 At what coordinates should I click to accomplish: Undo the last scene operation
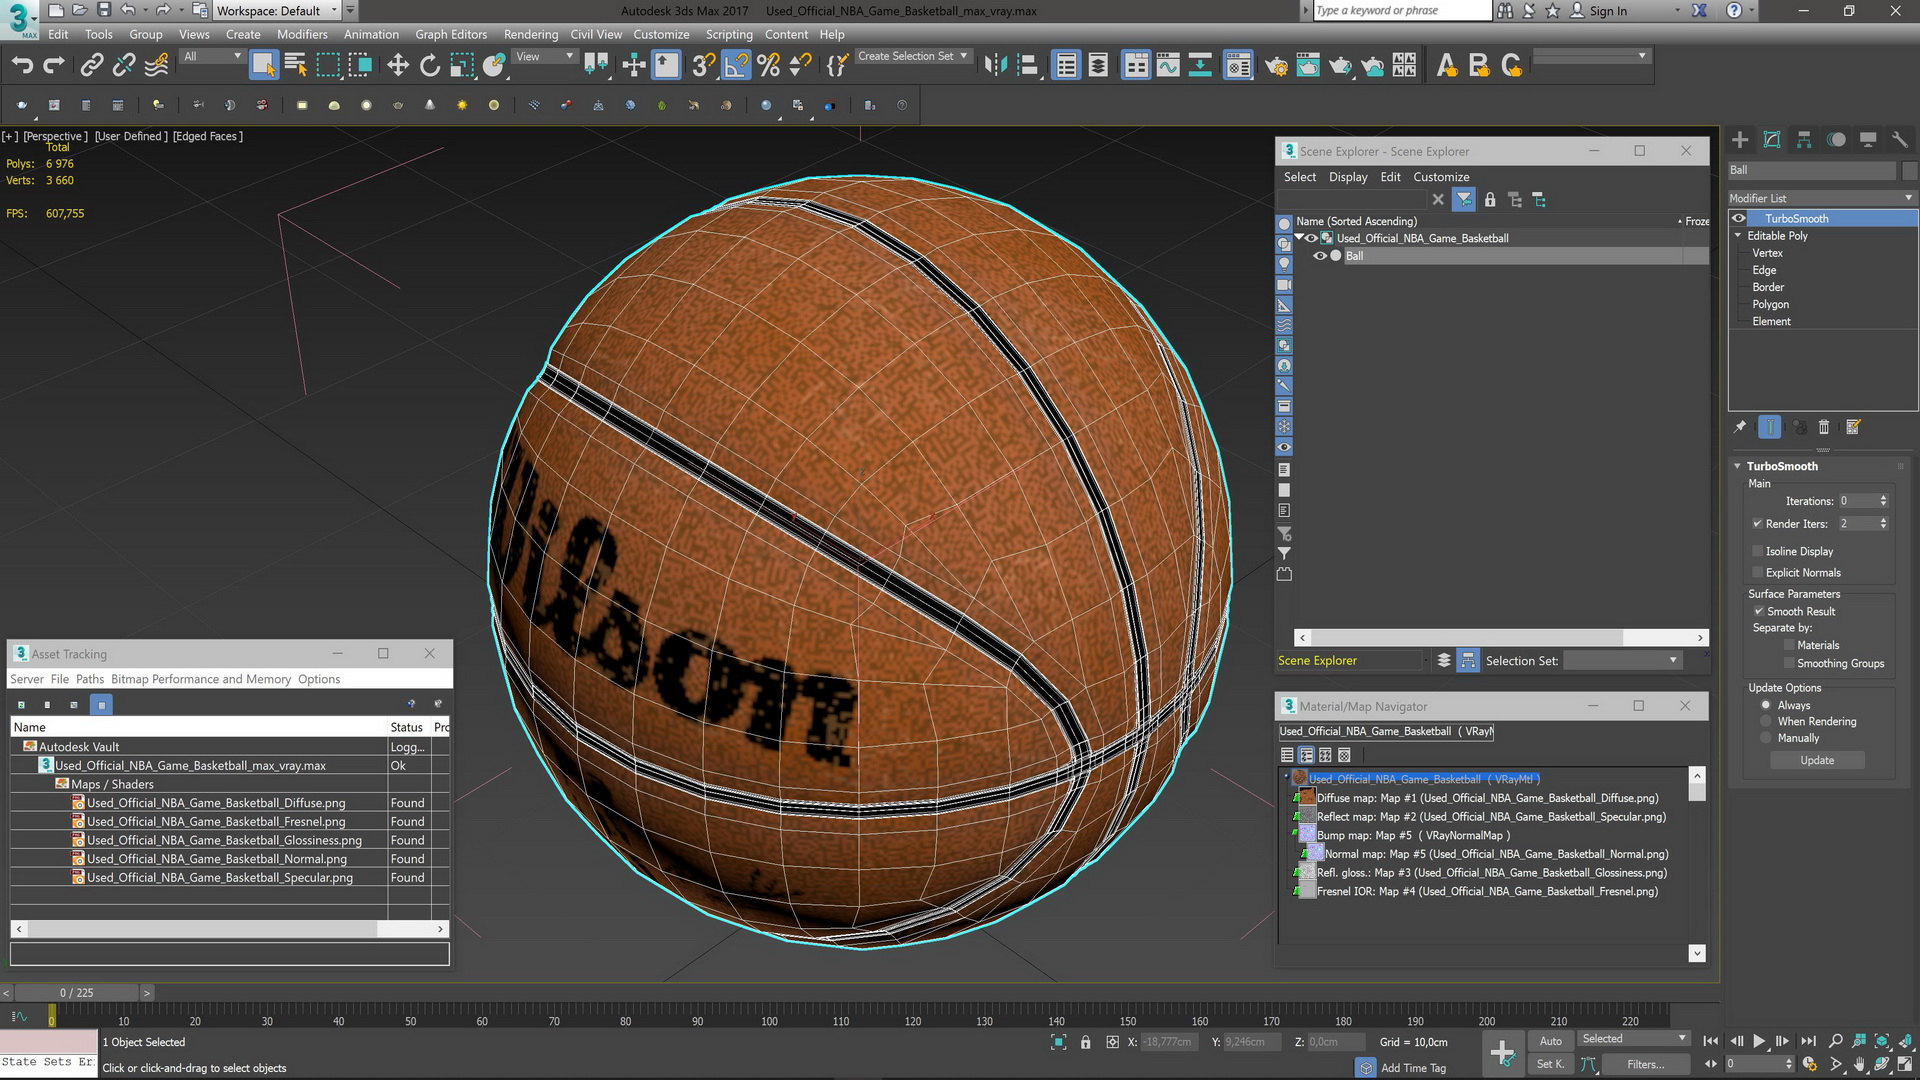tap(22, 66)
